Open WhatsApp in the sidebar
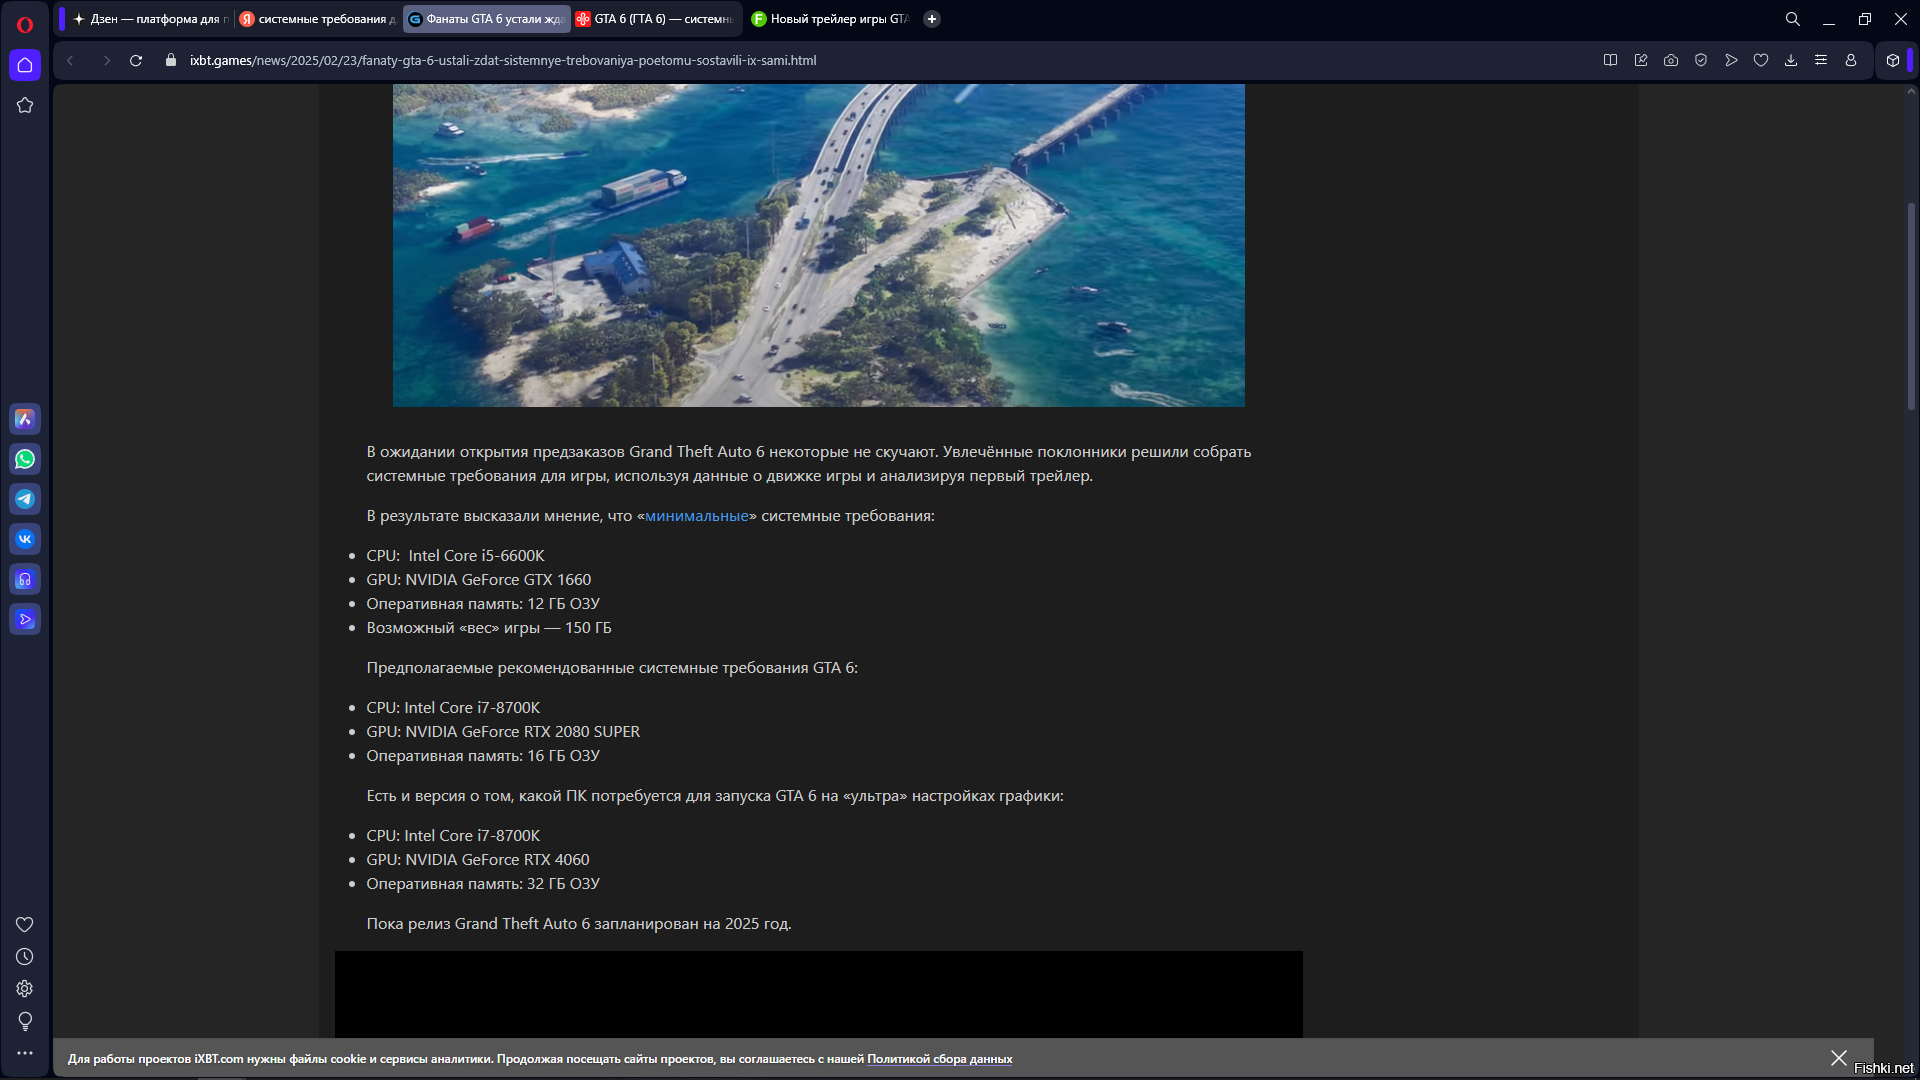The width and height of the screenshot is (1920, 1080). click(25, 459)
